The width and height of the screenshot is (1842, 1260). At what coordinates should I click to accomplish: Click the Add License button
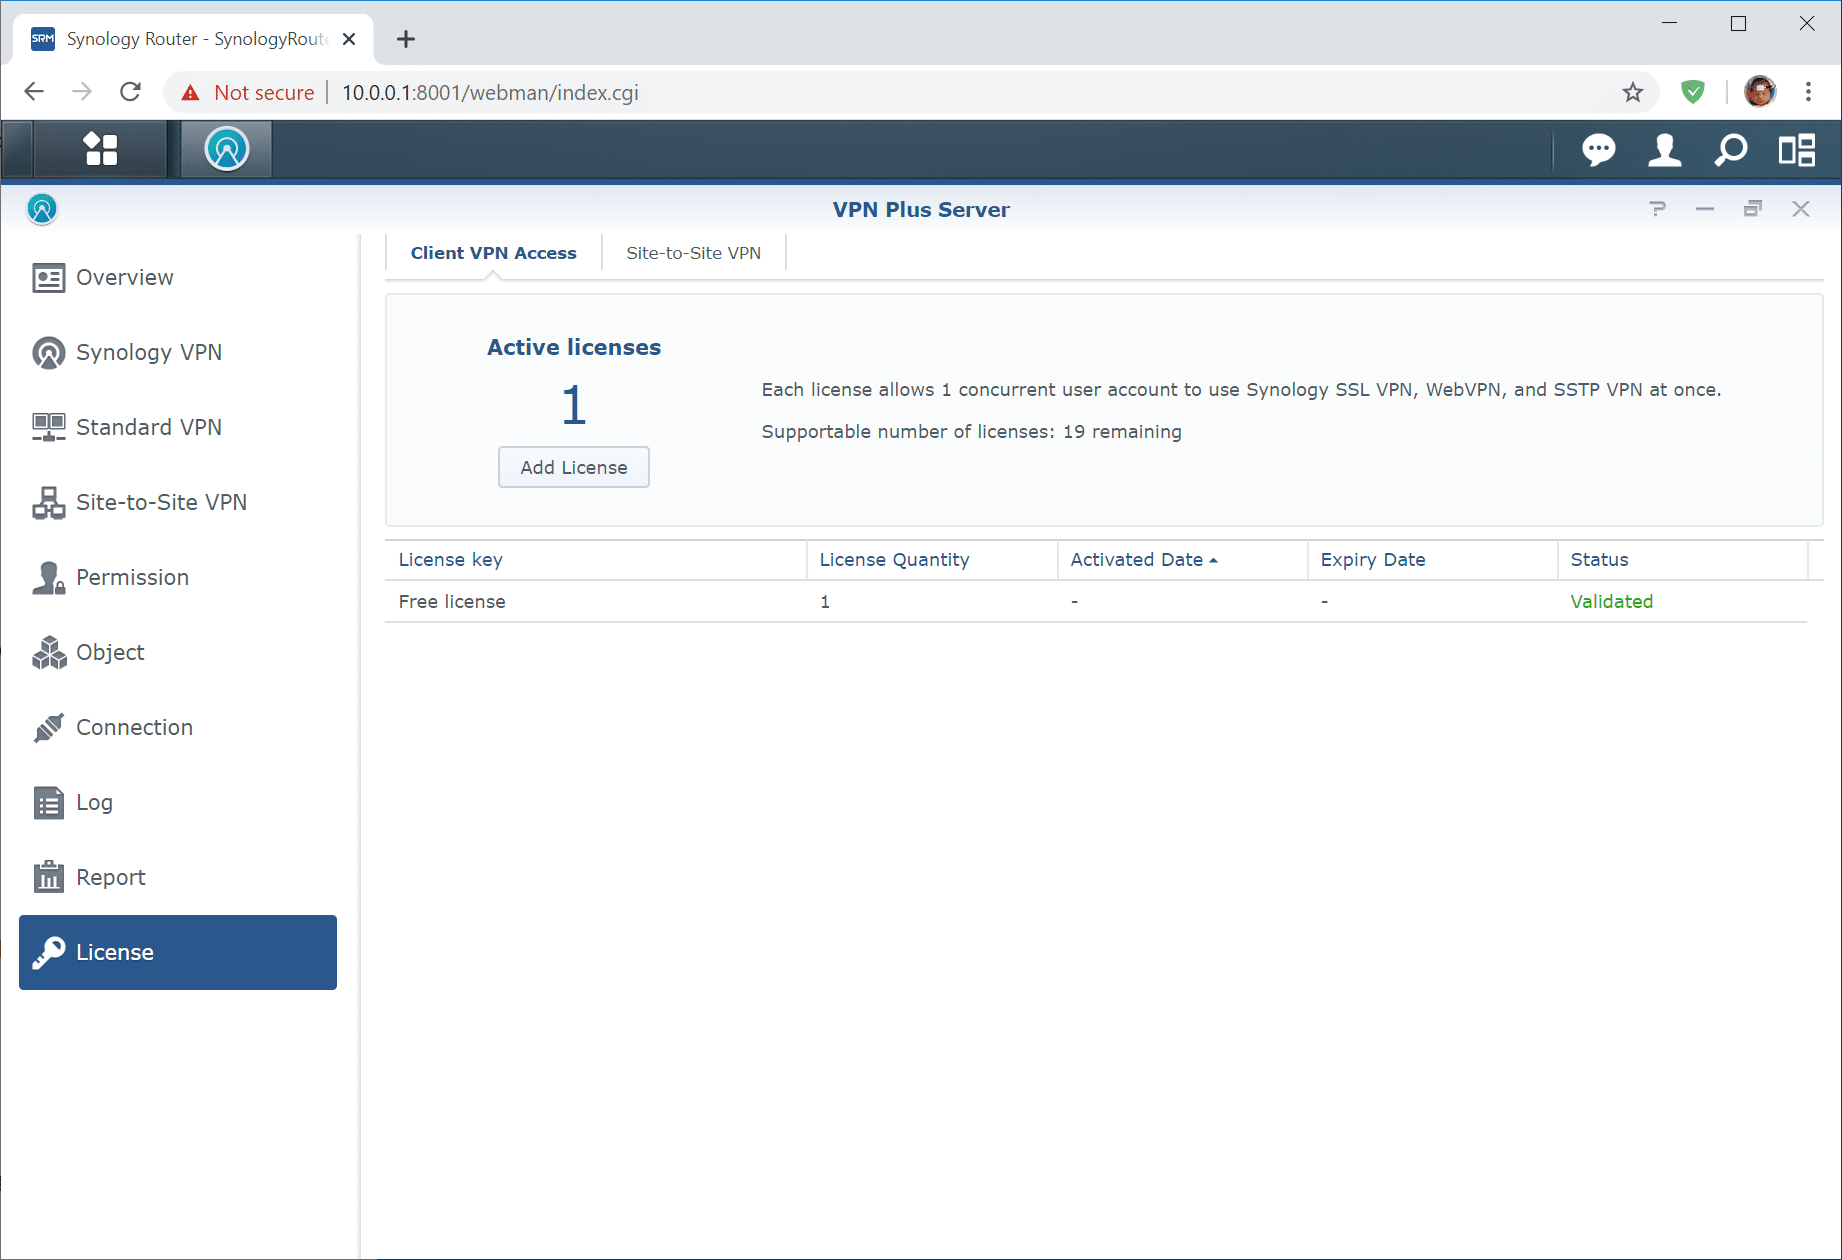tap(574, 467)
